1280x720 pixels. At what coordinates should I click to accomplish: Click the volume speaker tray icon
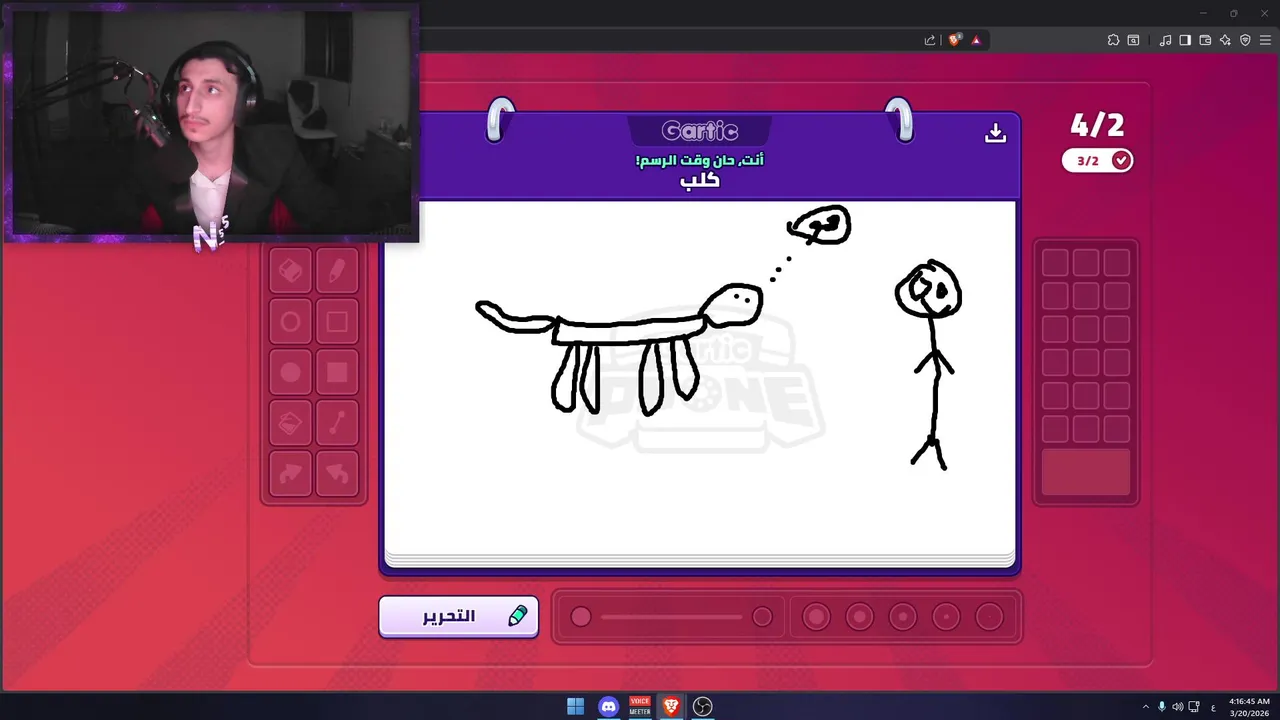[1178, 707]
